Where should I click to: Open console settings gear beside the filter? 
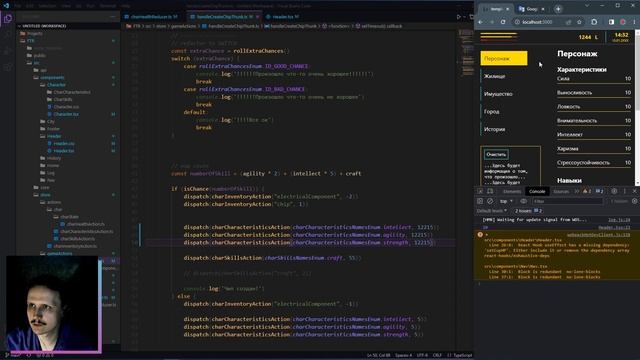[634, 201]
